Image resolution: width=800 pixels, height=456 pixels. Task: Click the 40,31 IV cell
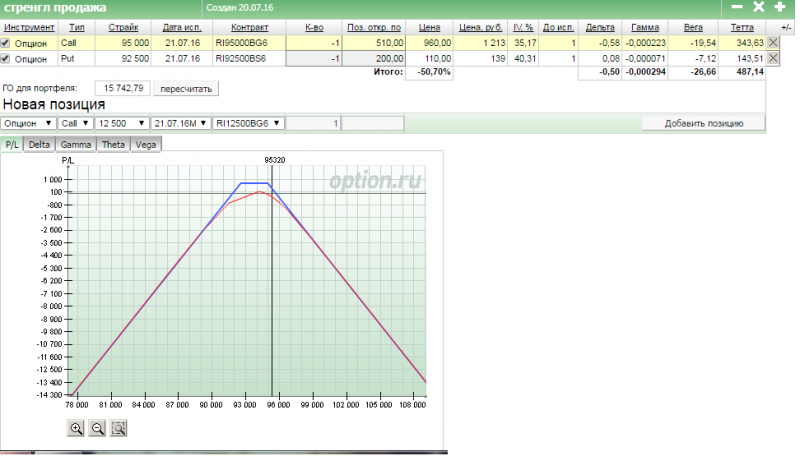524,59
